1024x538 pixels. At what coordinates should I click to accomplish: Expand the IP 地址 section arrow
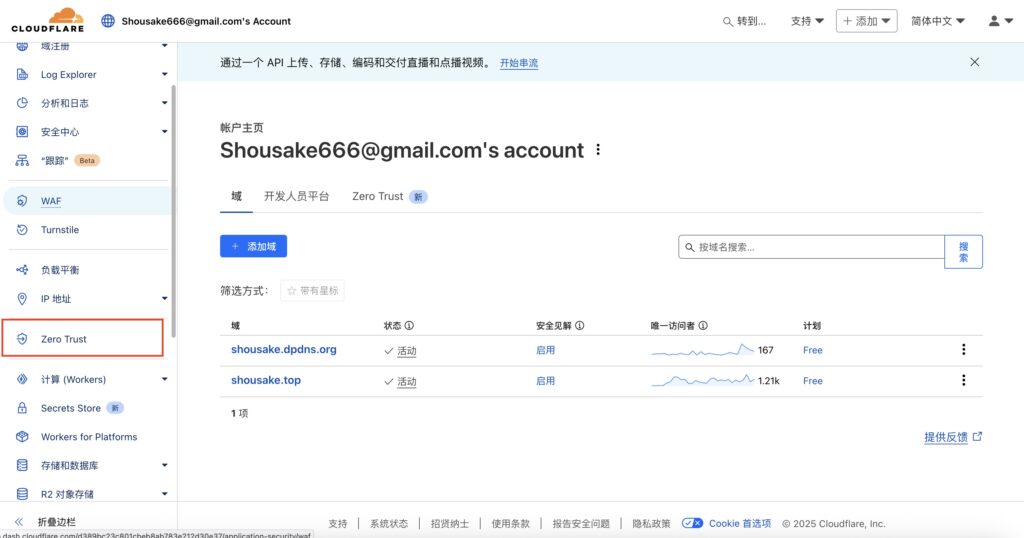tap(165, 298)
